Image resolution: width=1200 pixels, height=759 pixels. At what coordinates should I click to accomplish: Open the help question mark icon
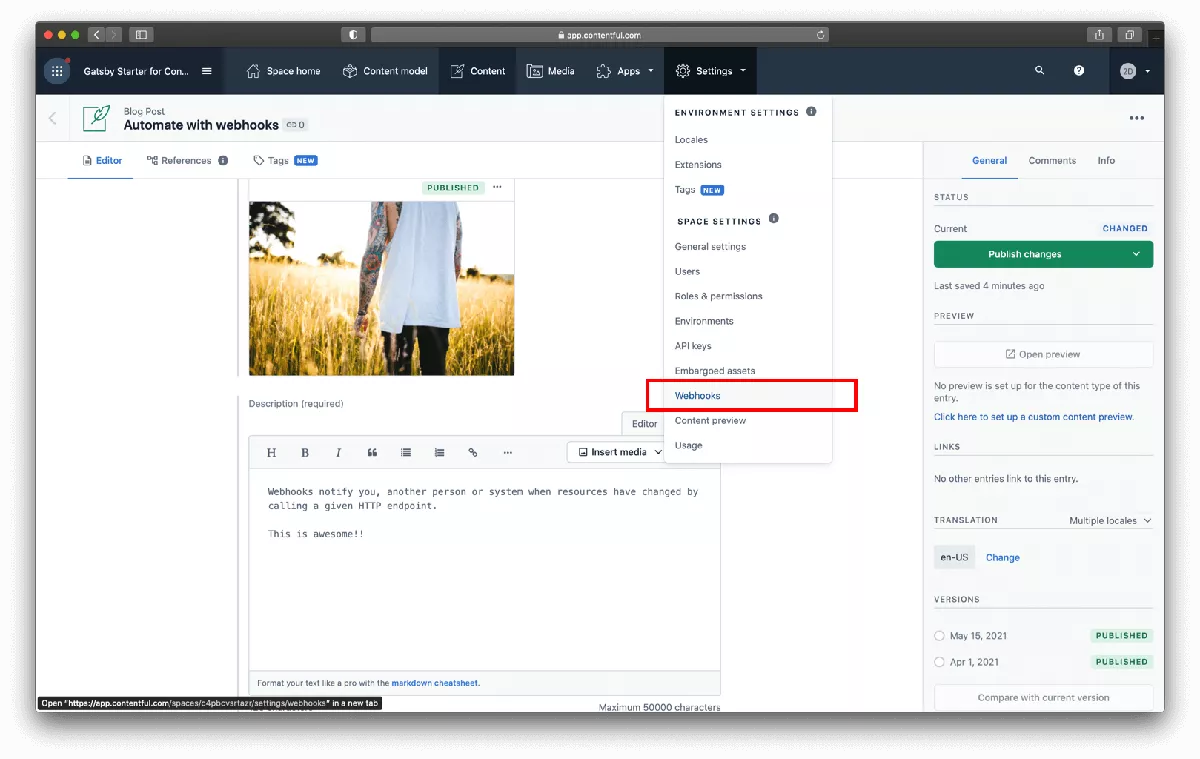pos(1079,71)
